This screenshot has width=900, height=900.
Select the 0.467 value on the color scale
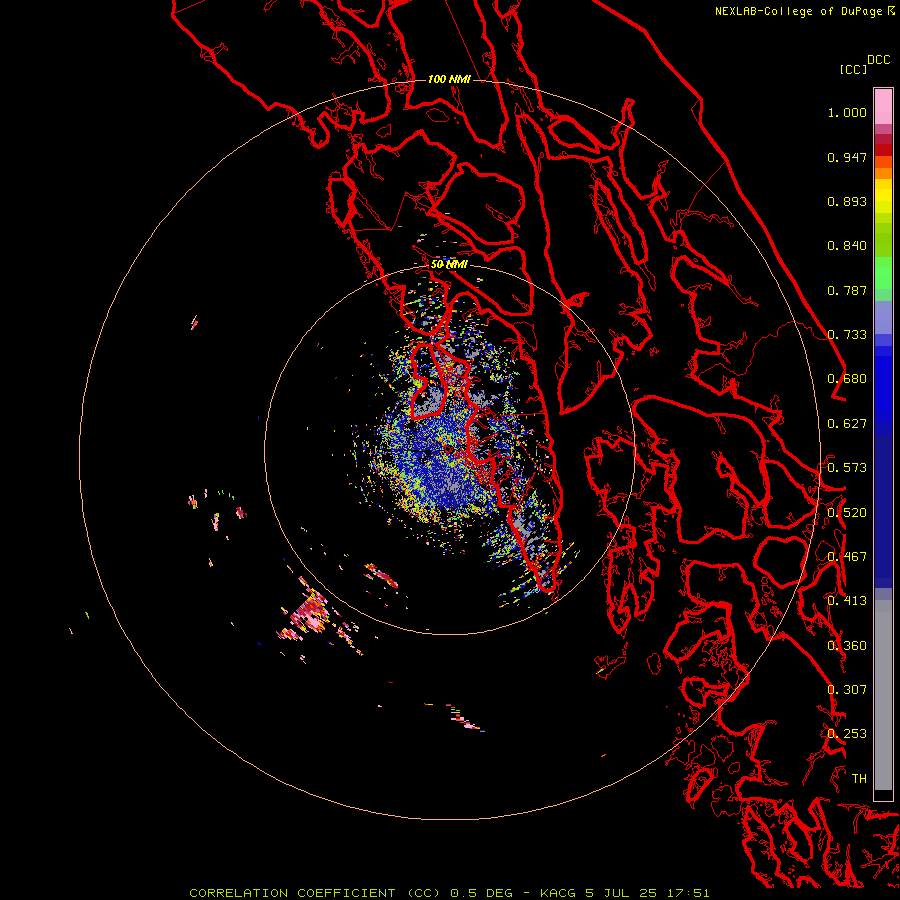coord(847,557)
